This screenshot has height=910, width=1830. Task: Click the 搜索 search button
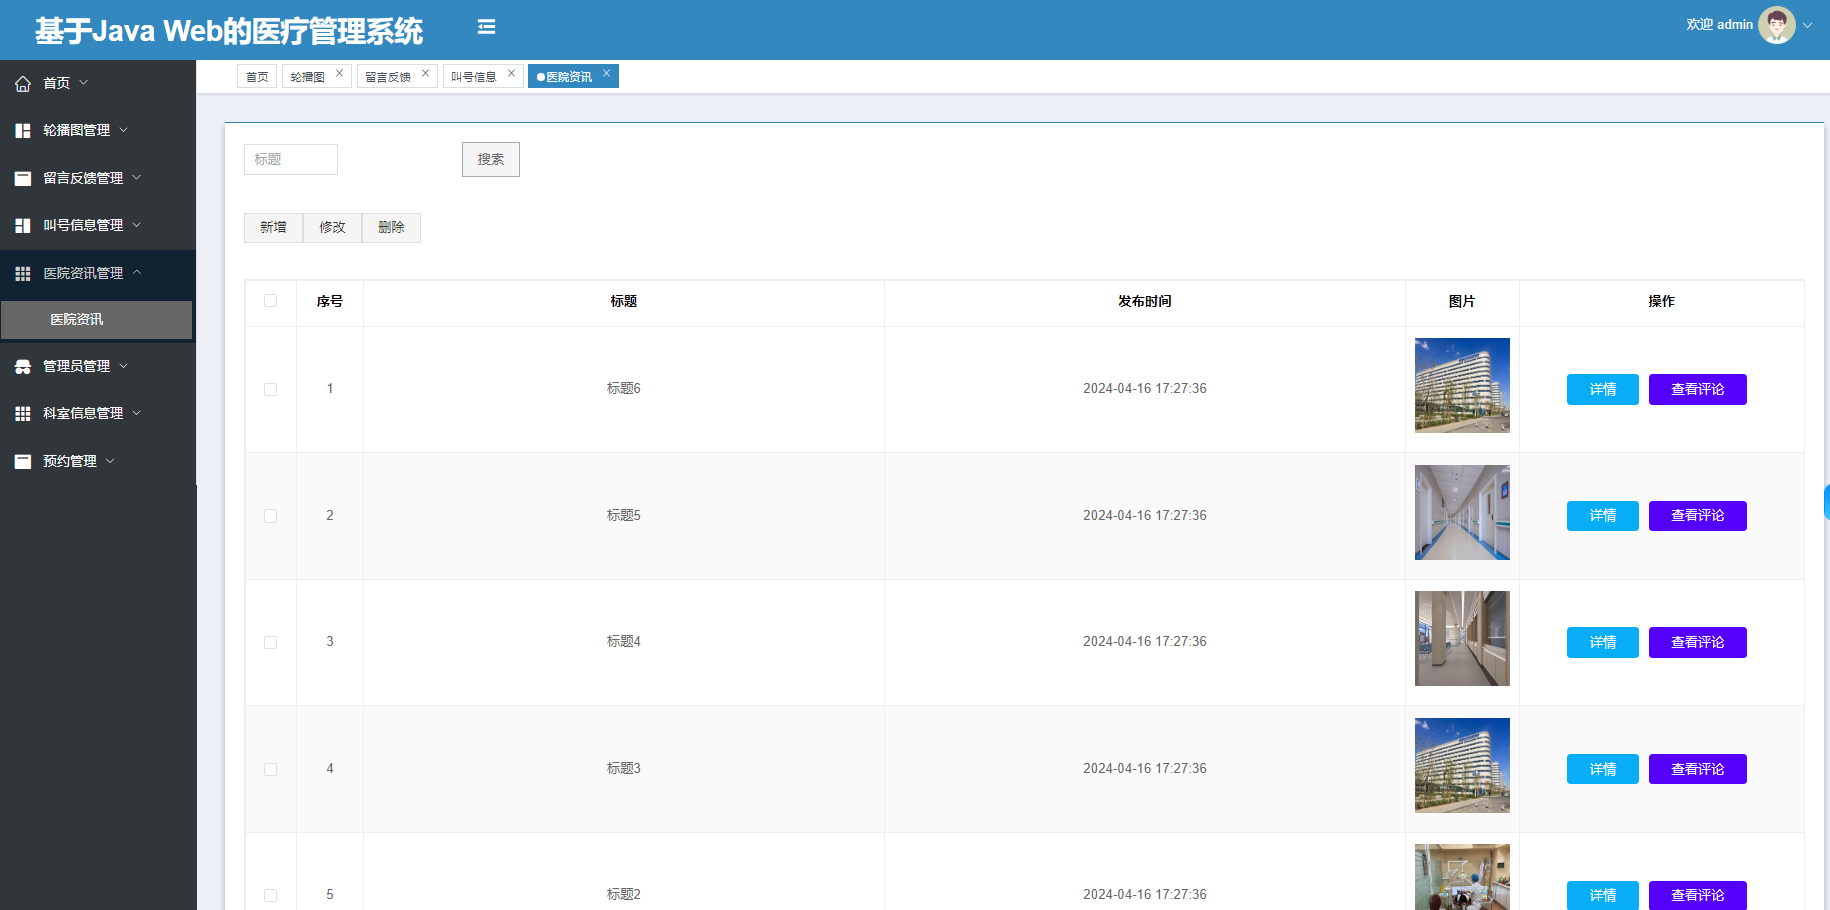pyautogui.click(x=491, y=160)
